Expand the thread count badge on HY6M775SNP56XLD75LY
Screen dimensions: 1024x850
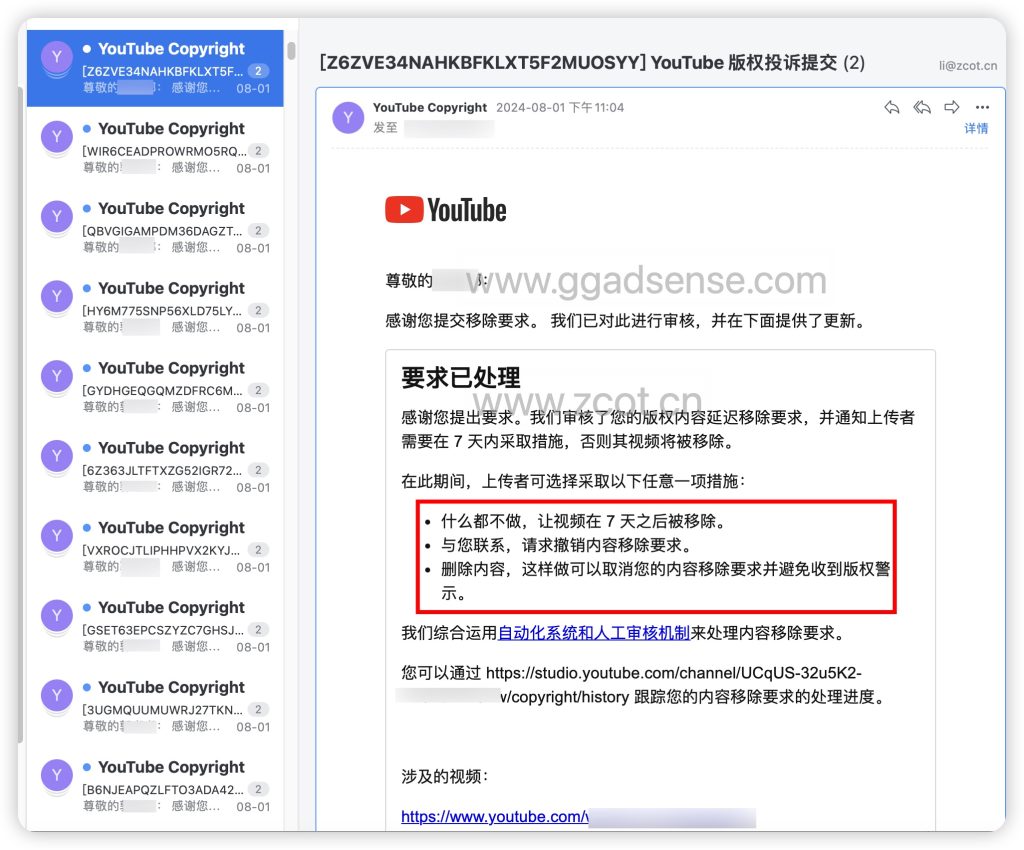tap(259, 310)
